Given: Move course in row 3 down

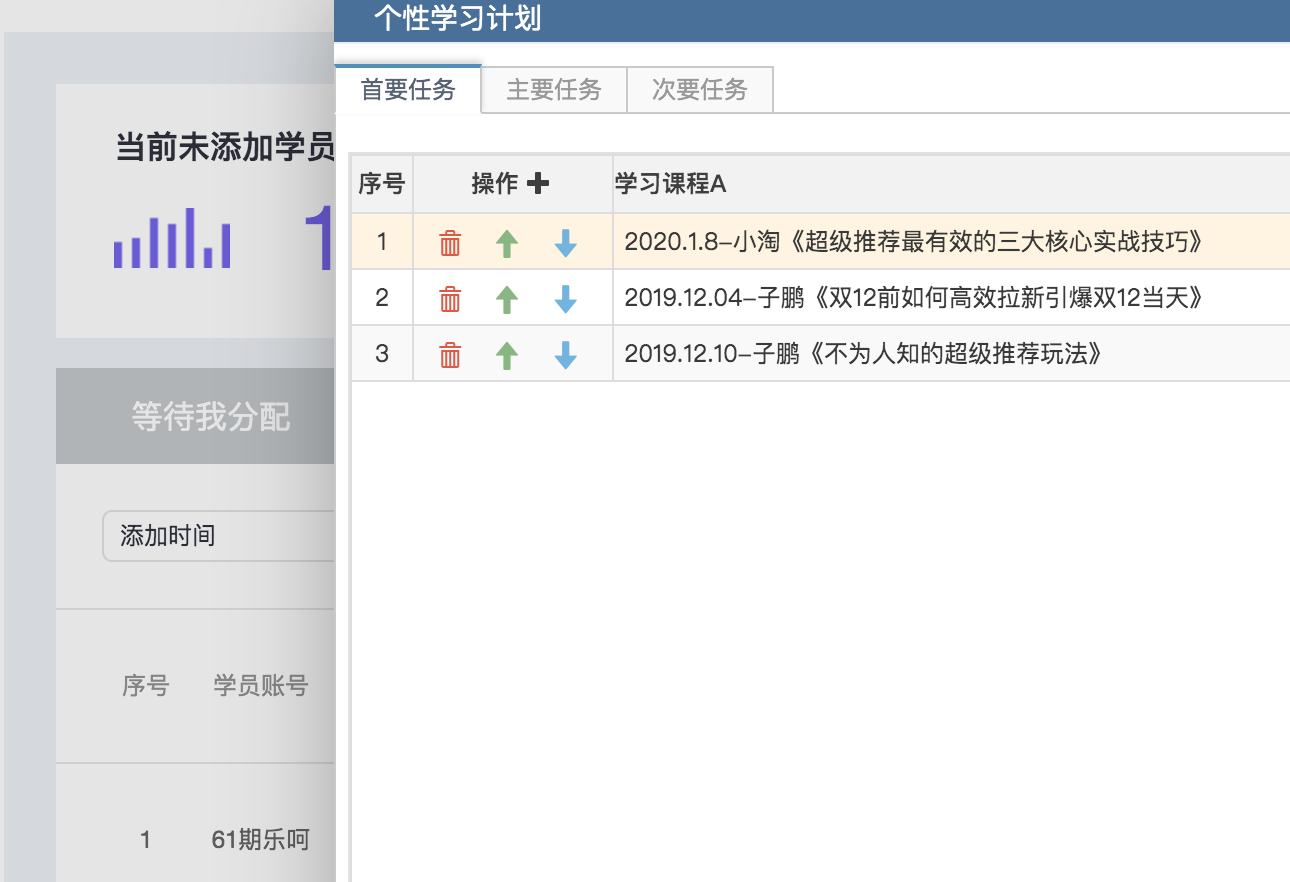Looking at the screenshot, I should coord(565,355).
